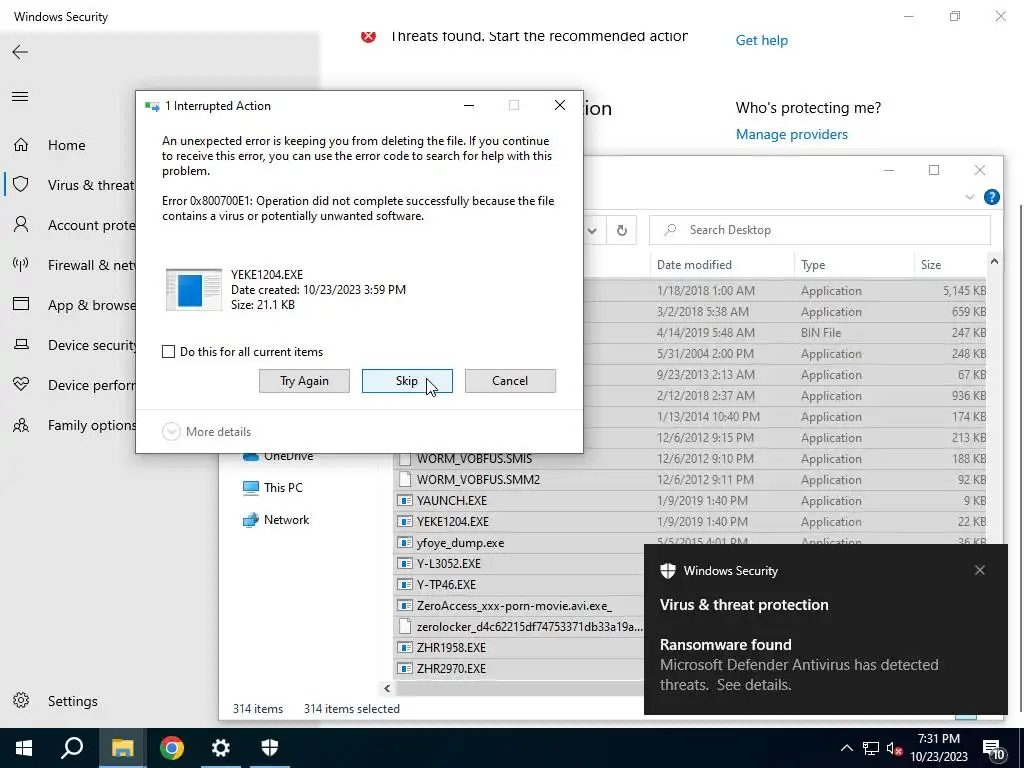
Task: Click the YEKE1204.EXE file thumbnail in dialog
Action: pos(193,289)
